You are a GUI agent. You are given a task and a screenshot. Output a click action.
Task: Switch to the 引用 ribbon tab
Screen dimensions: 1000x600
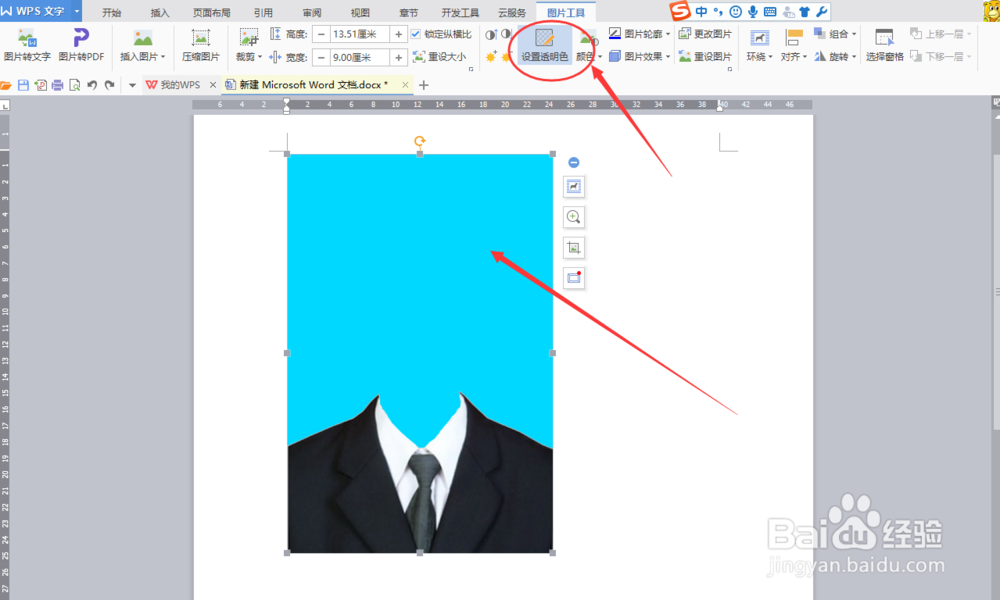click(263, 13)
